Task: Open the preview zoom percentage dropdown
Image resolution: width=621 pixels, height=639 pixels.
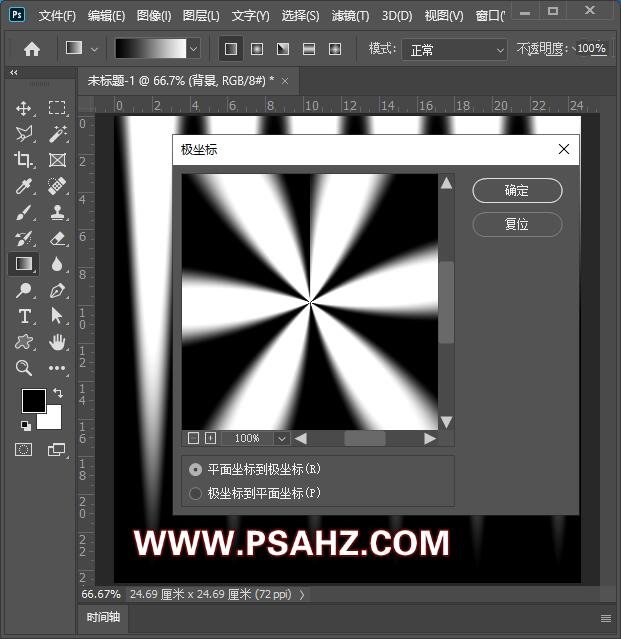Action: click(x=281, y=439)
